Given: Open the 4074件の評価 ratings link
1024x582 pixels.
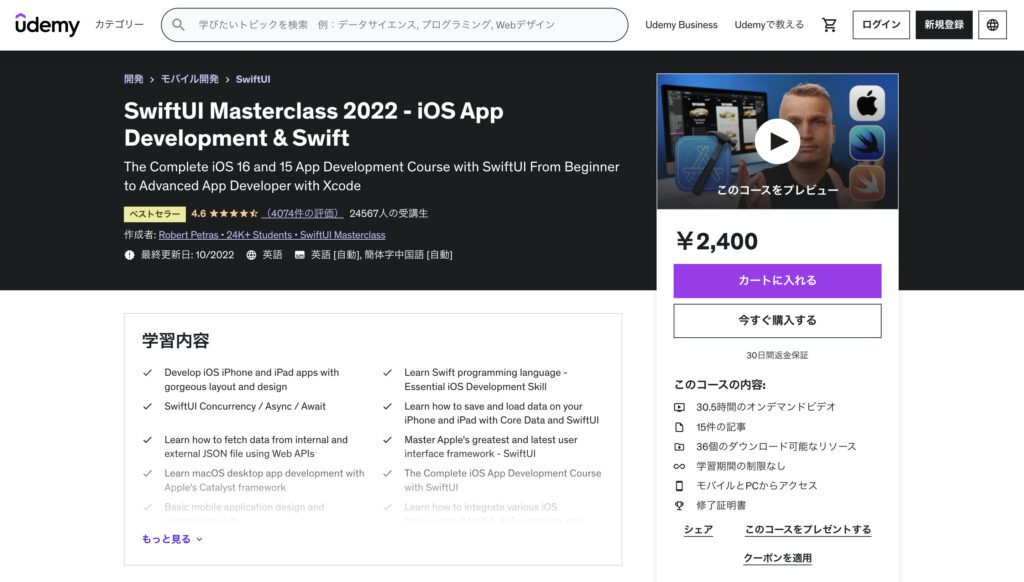Looking at the screenshot, I should point(302,214).
